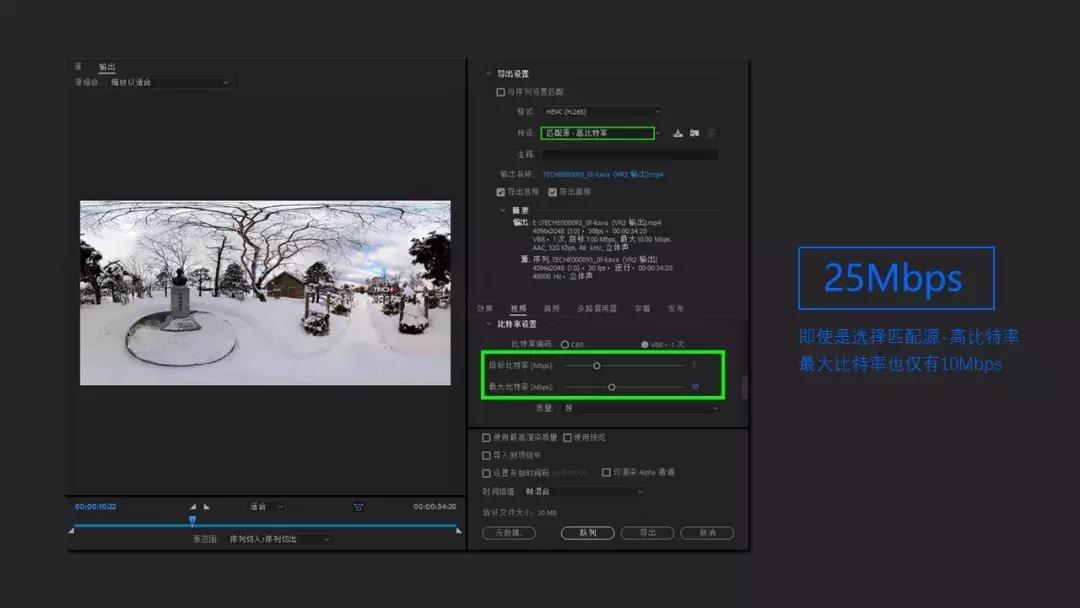Open the 格式 dropdown showing HEVC (H.265)

coord(600,111)
